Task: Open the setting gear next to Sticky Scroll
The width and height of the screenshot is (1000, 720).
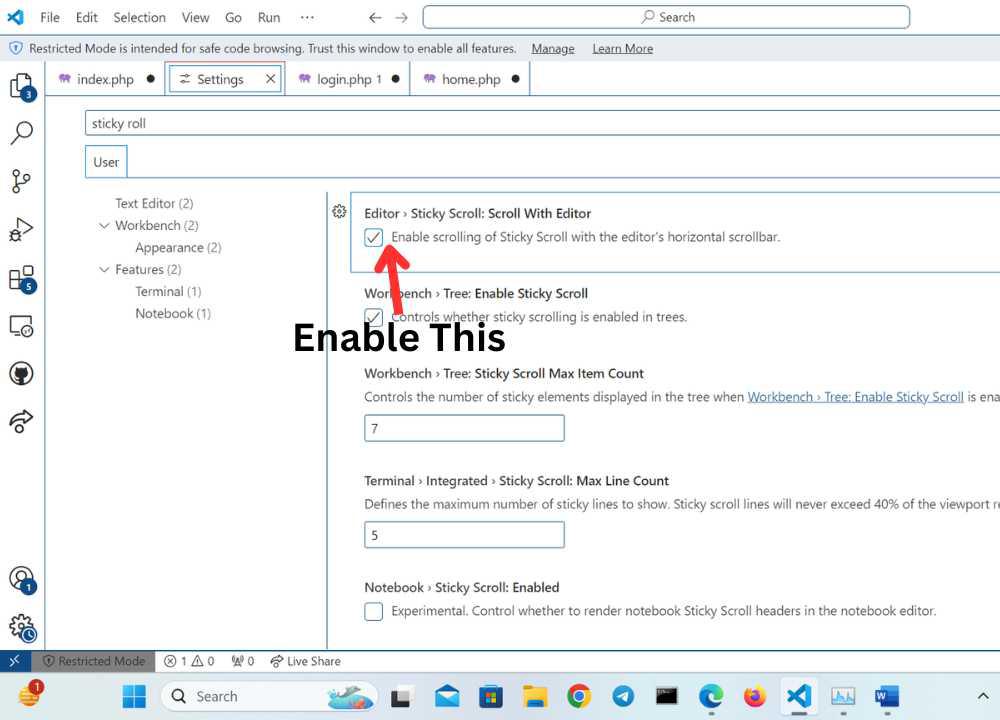Action: 339,212
